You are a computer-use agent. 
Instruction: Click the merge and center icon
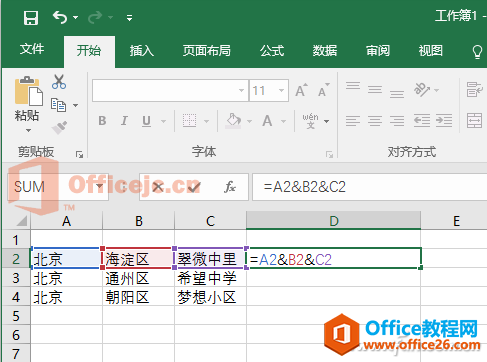[x=474, y=121]
